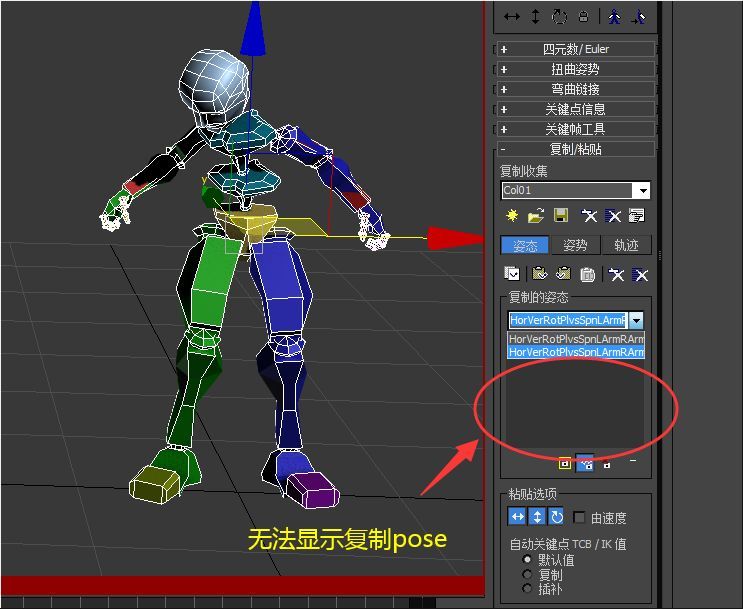Screen dimensions: 743x609
Task: Click the red X-axis gizmo arrow
Action: pos(456,237)
